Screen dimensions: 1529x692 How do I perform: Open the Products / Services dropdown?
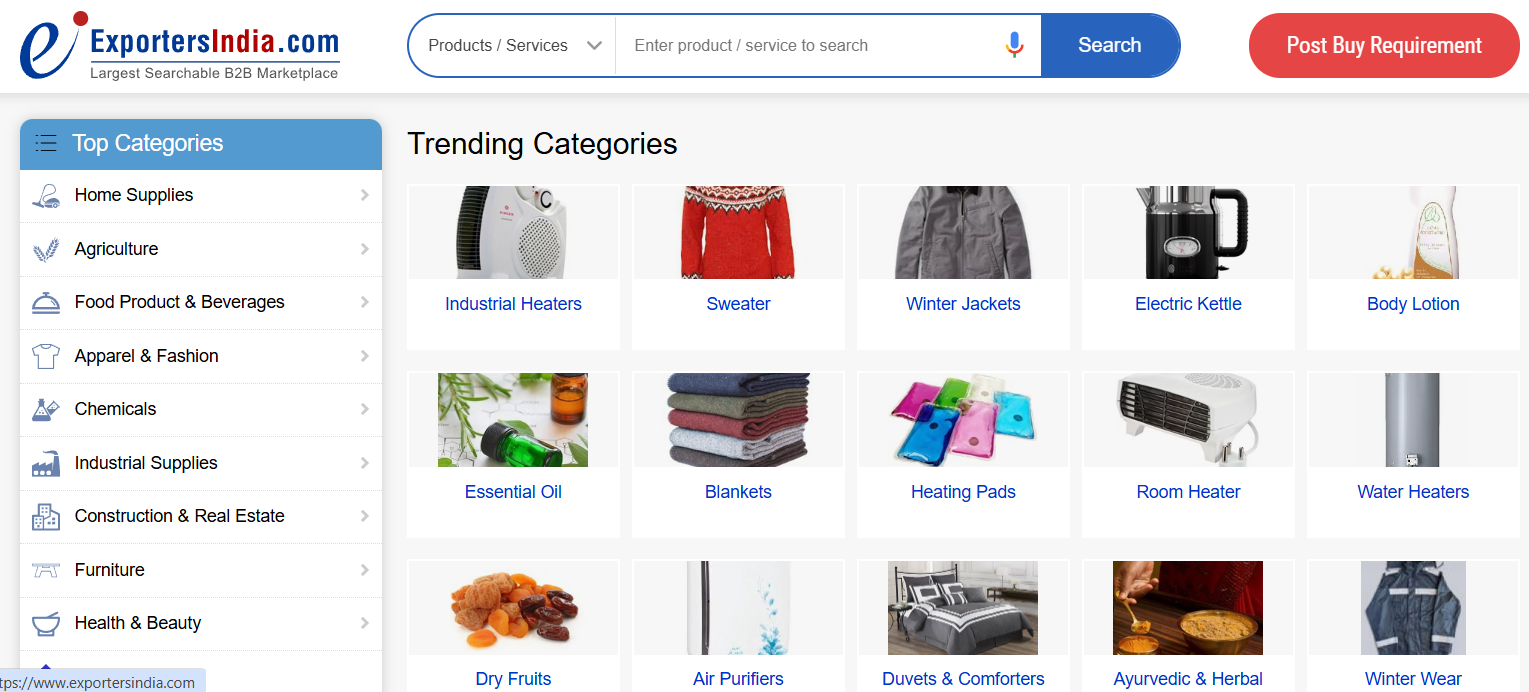[513, 46]
